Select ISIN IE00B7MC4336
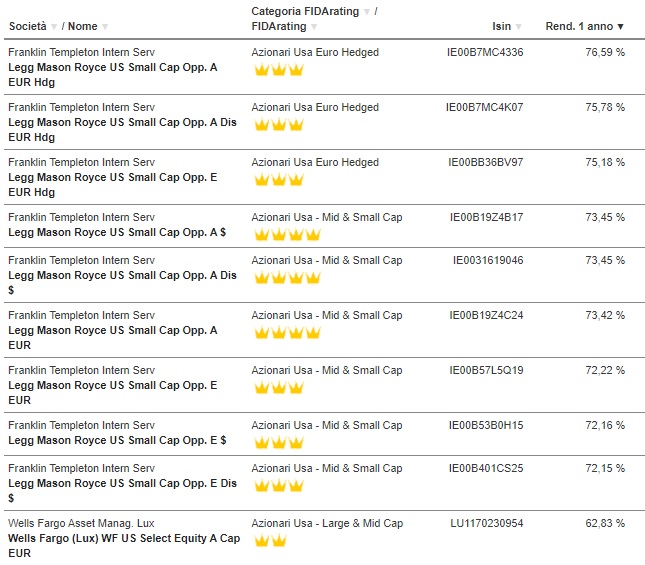 coord(485,52)
